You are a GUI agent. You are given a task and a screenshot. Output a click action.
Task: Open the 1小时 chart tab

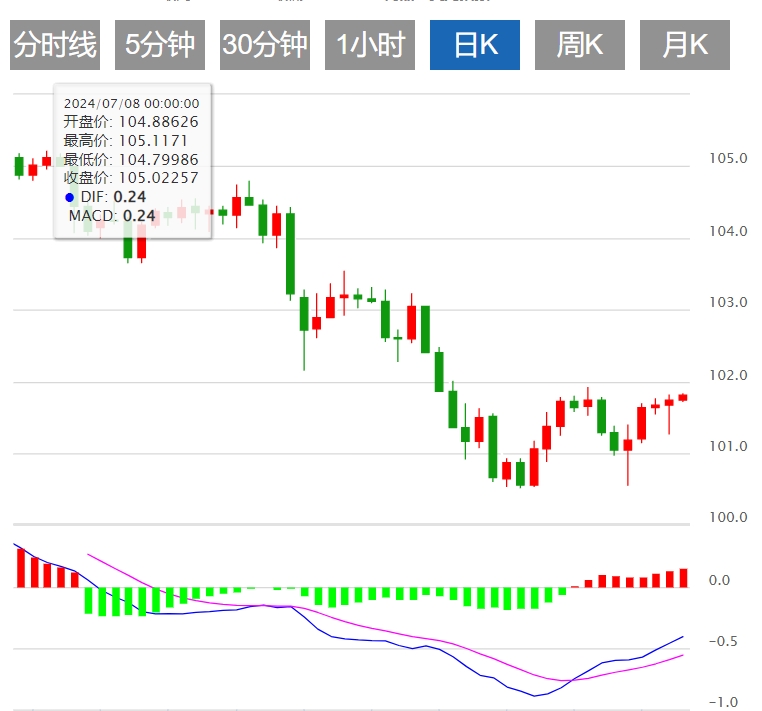[370, 45]
